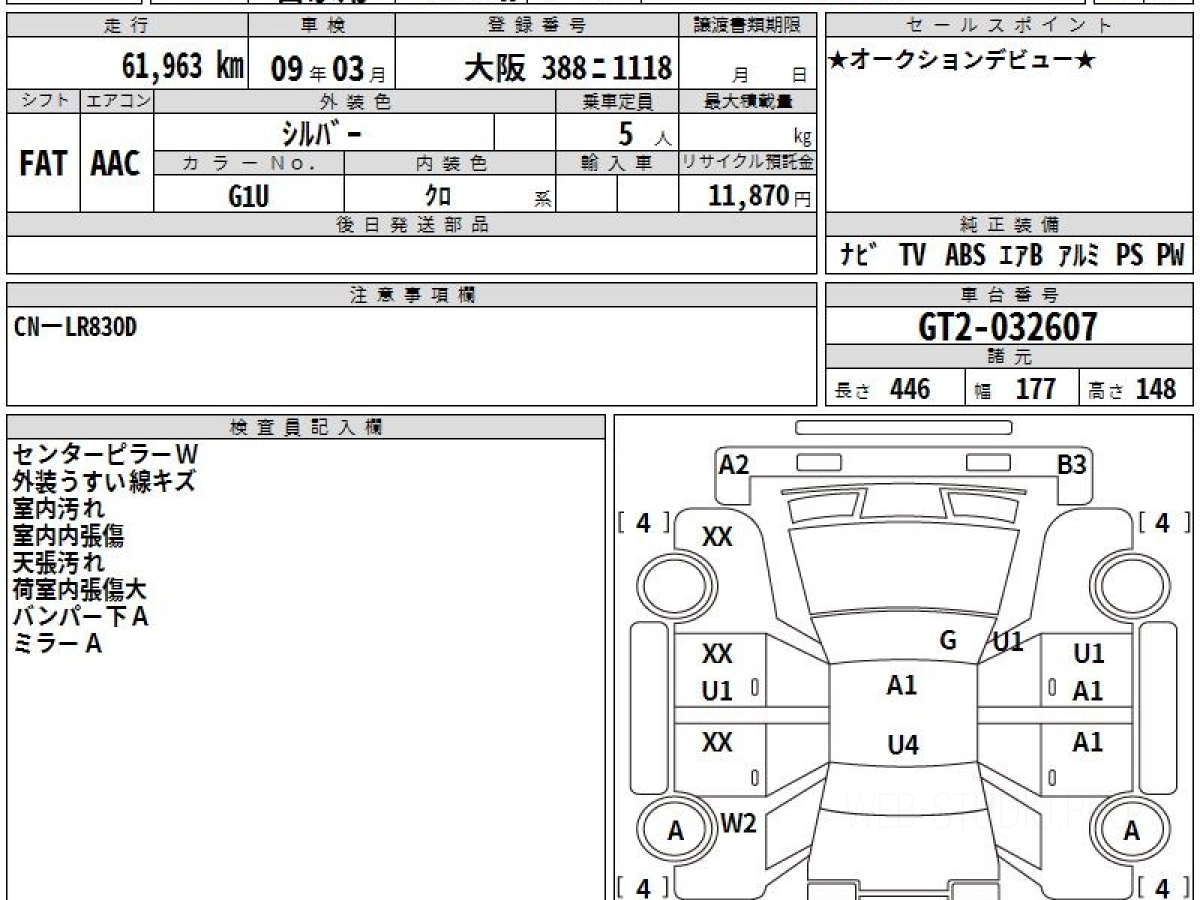The width and height of the screenshot is (1200, 900).
Task: Click the FAT shift value
Action: tap(43, 164)
